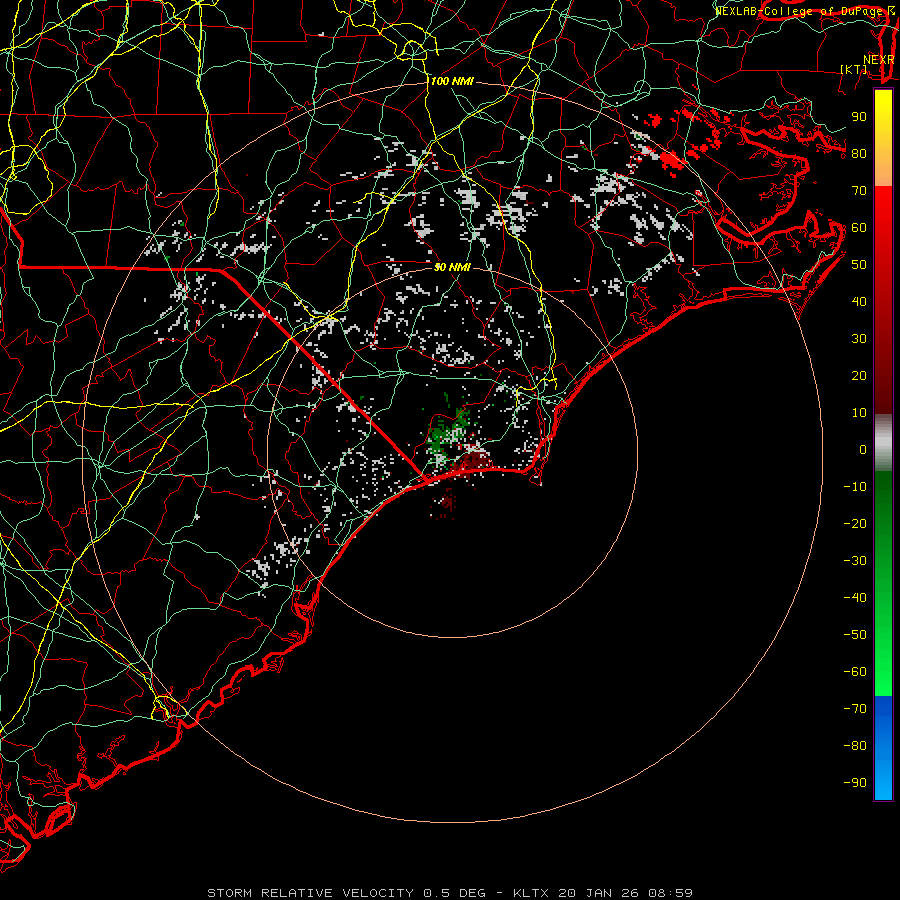Click the '20 JAN 26 08:59' timestamp
This screenshot has width=900, height=900.
(x=626, y=893)
